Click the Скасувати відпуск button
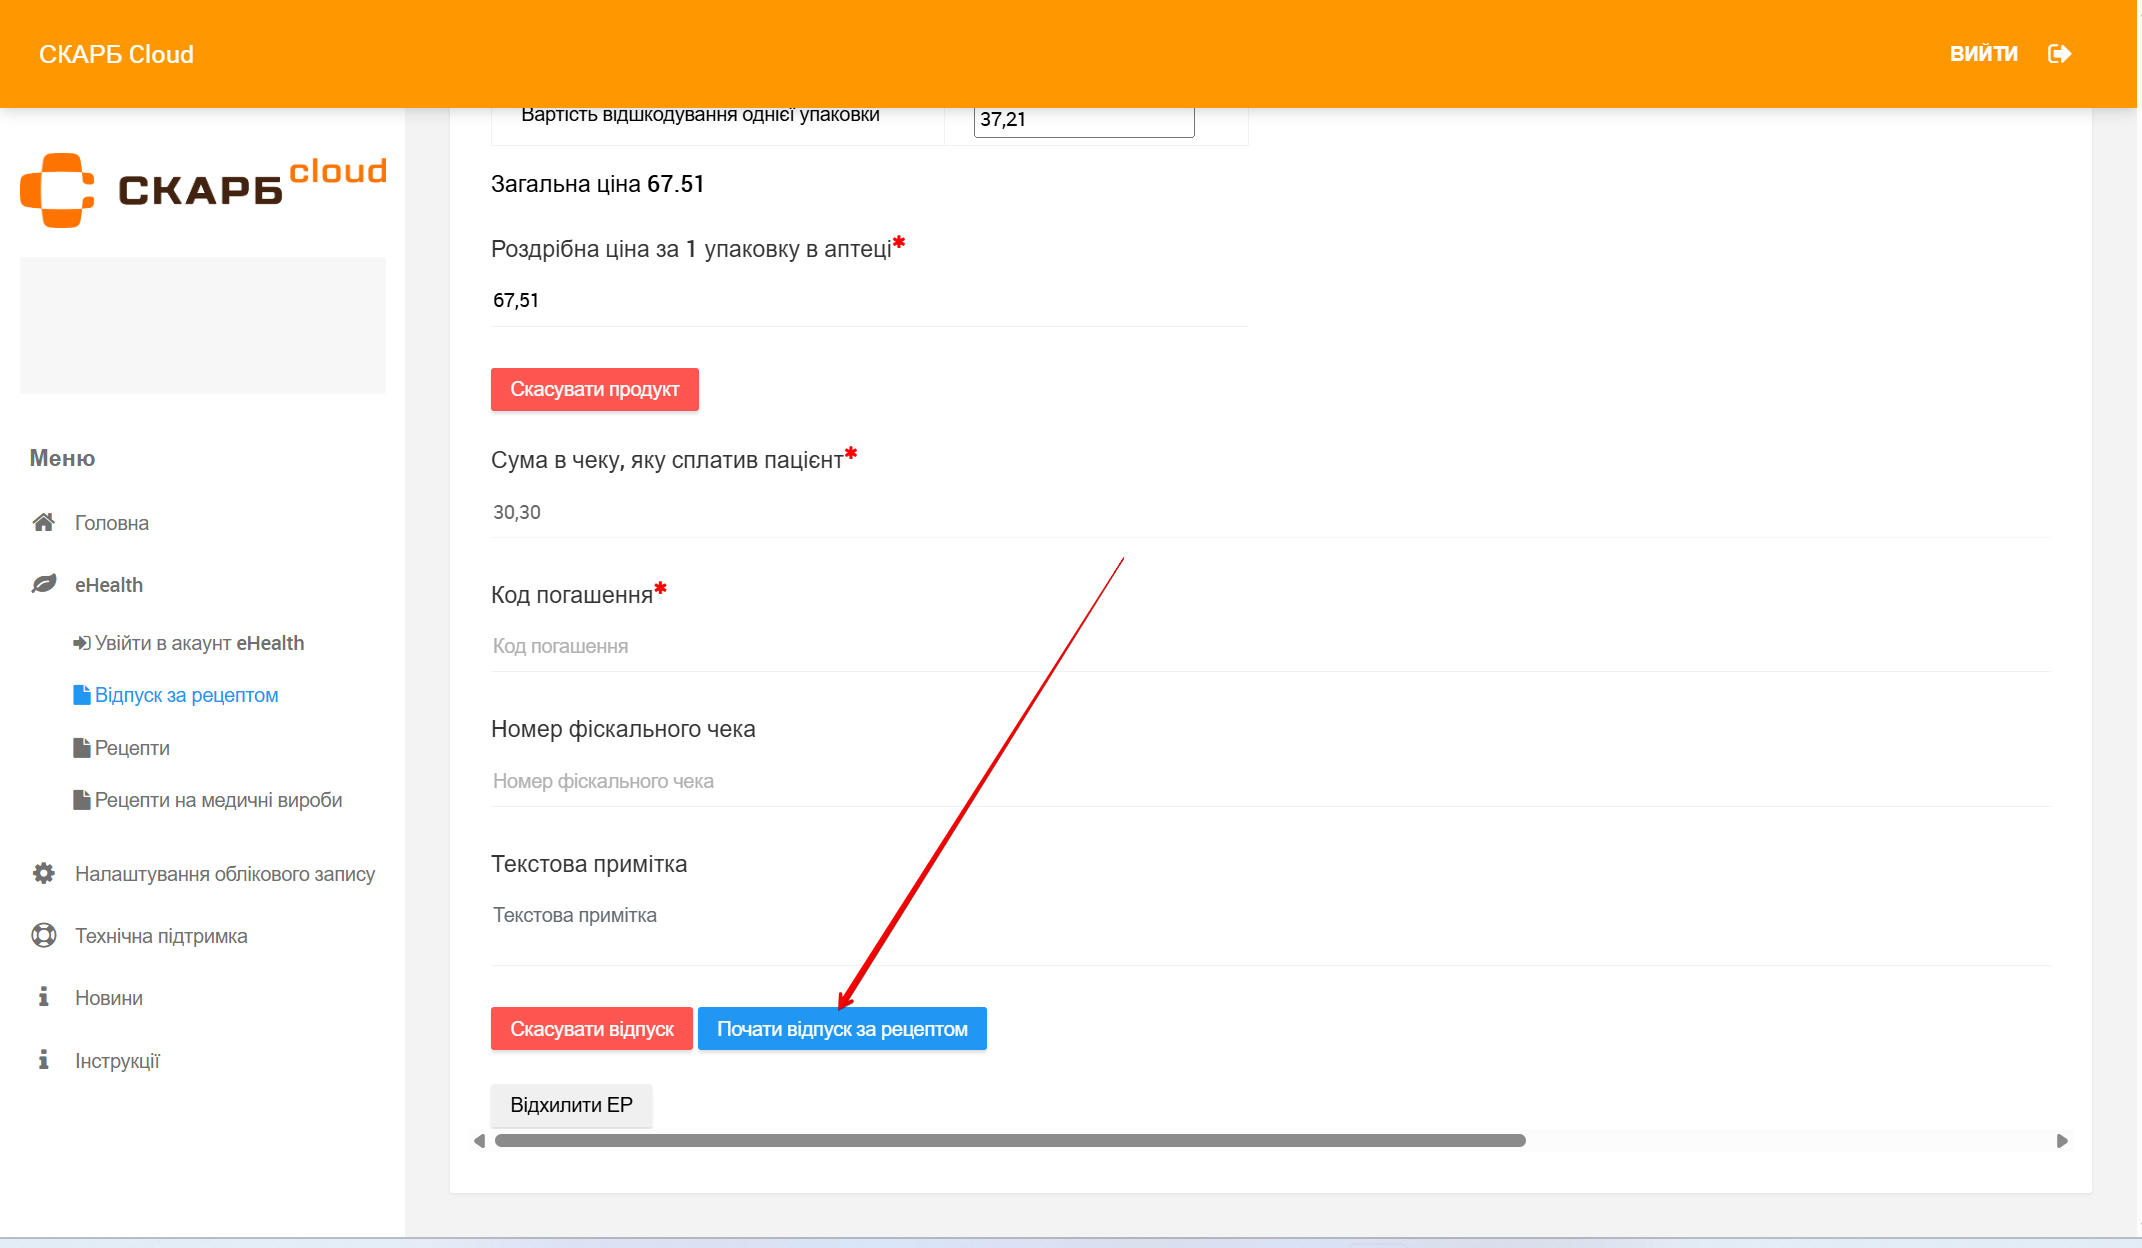 (x=591, y=1029)
